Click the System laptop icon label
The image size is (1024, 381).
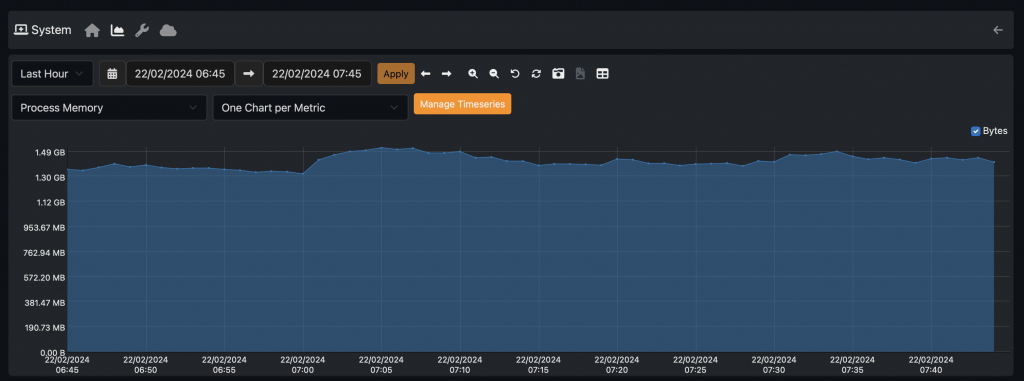(x=43, y=30)
